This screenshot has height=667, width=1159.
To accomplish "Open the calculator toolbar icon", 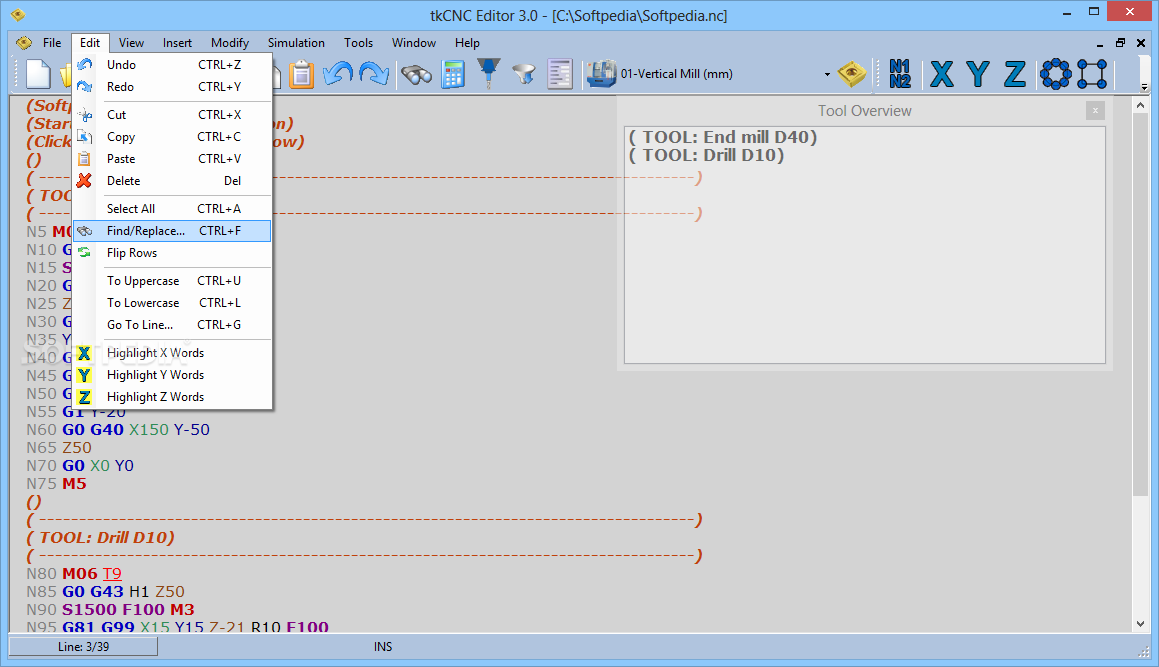I will click(x=452, y=74).
